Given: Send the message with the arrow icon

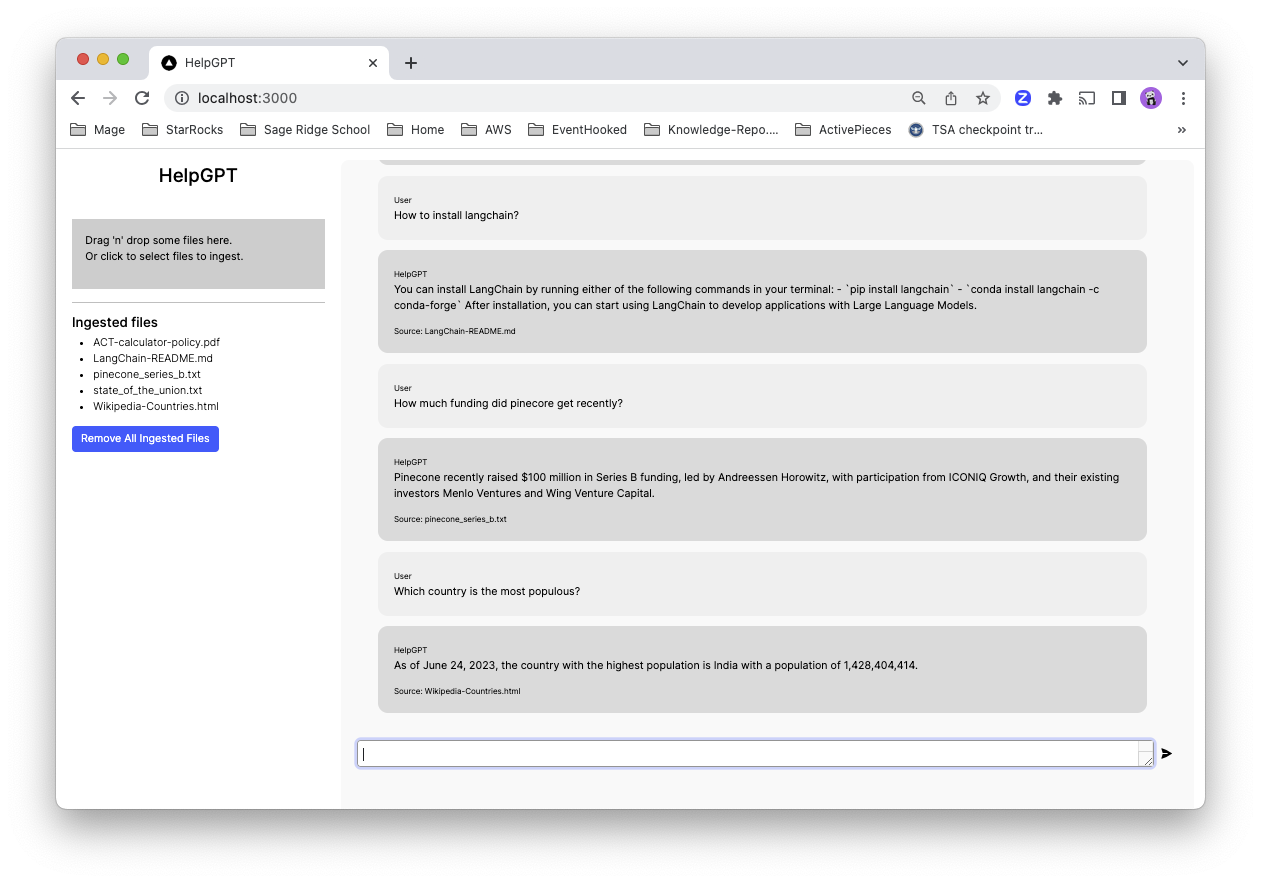Looking at the screenshot, I should pos(1166,754).
